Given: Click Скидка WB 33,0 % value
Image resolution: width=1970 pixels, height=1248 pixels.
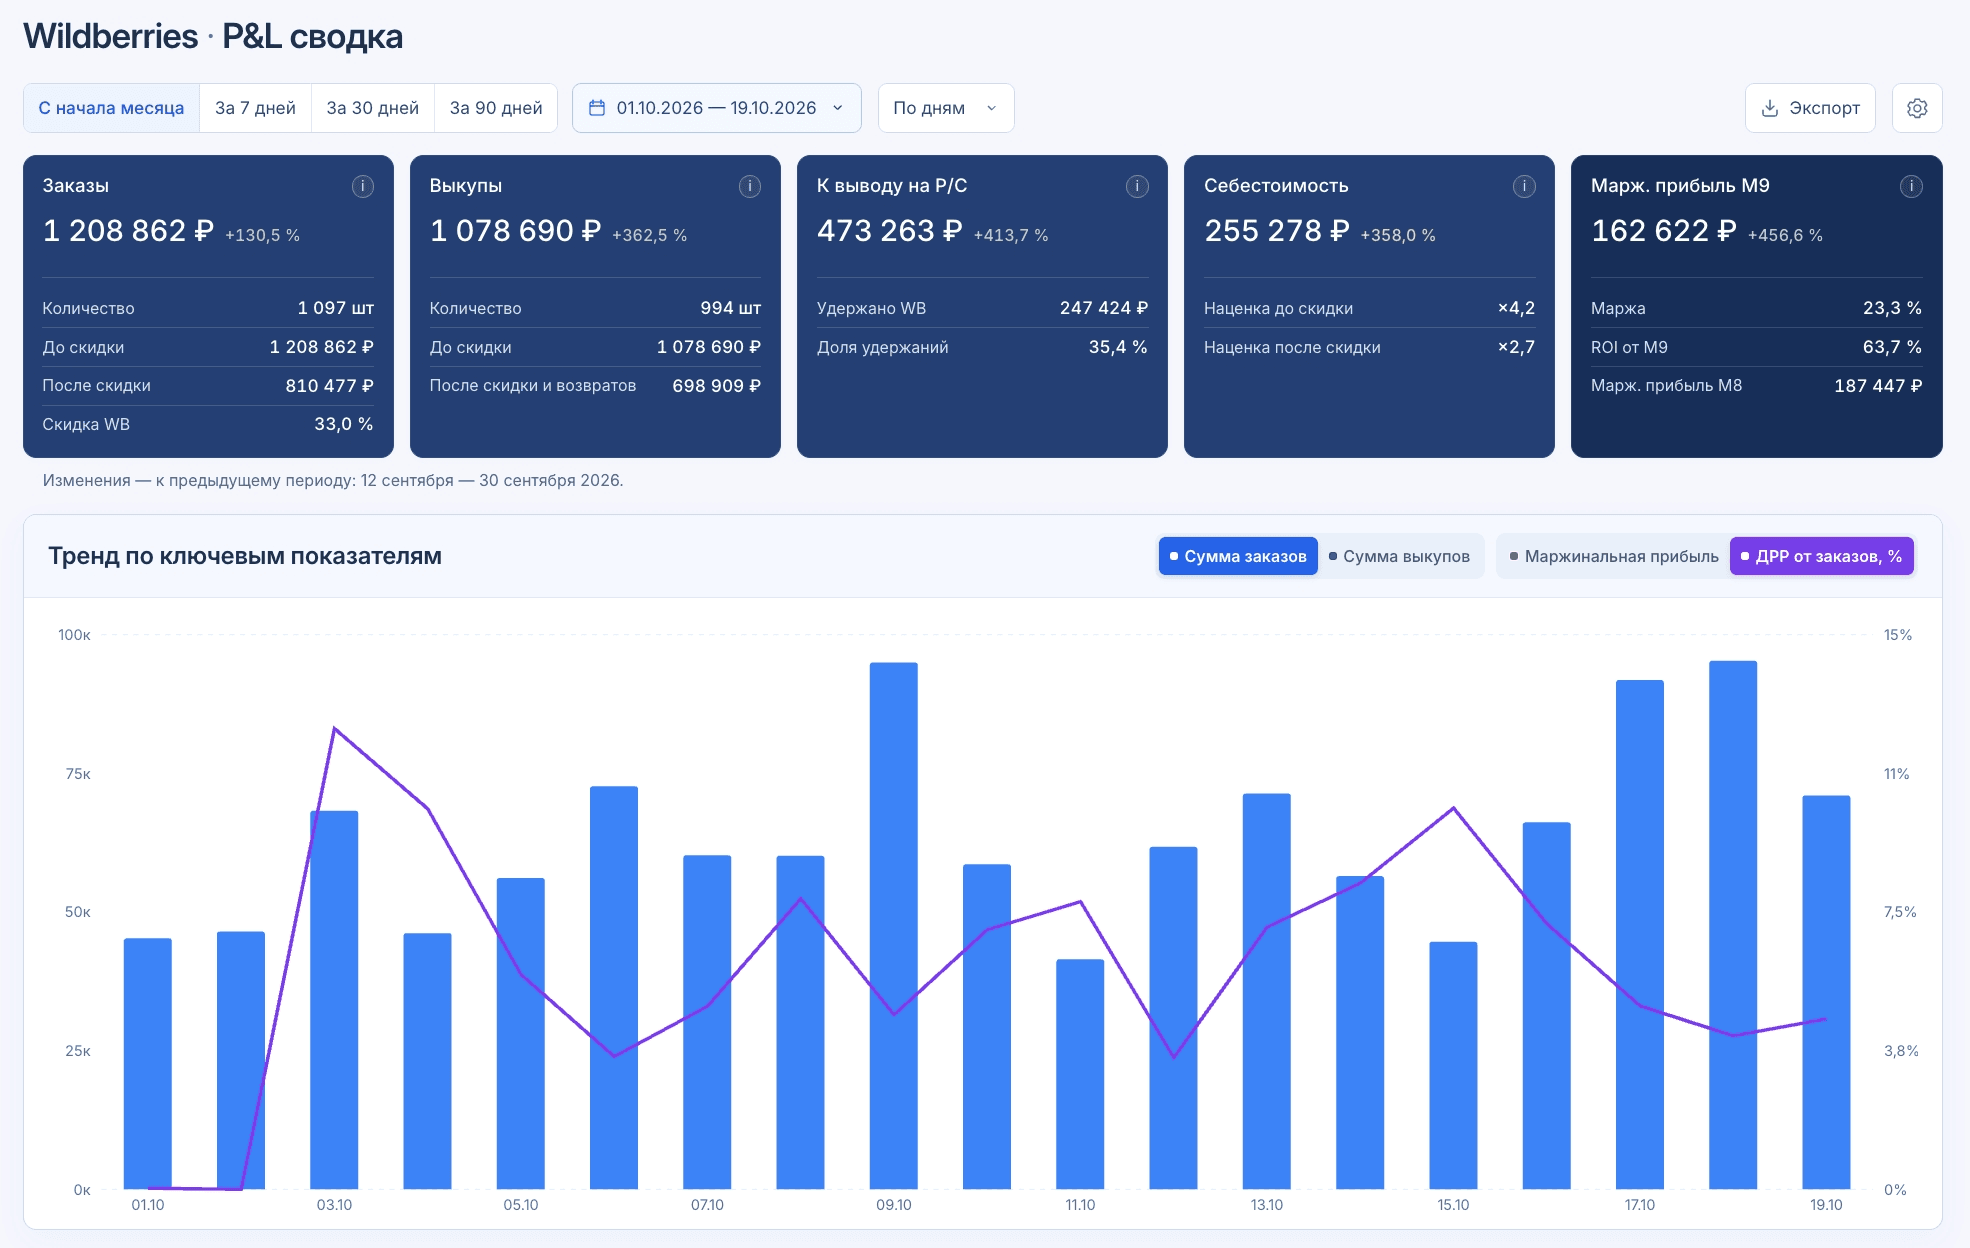Looking at the screenshot, I should click(344, 424).
